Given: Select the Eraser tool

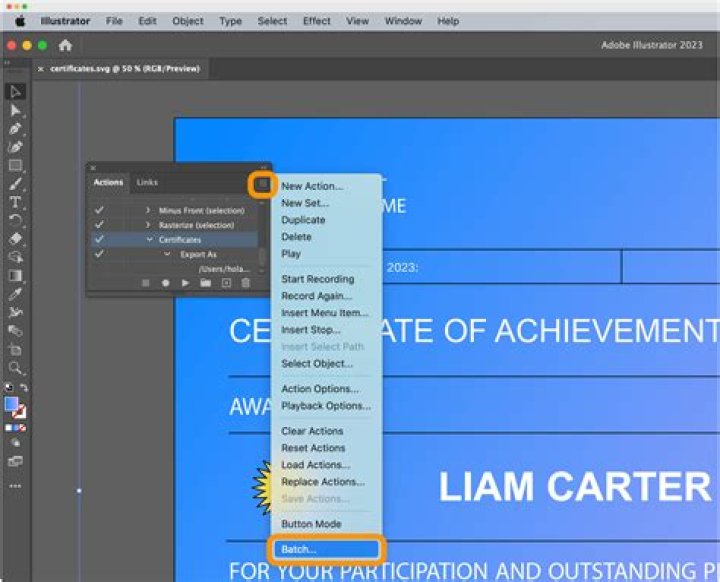Looking at the screenshot, I should (15, 239).
